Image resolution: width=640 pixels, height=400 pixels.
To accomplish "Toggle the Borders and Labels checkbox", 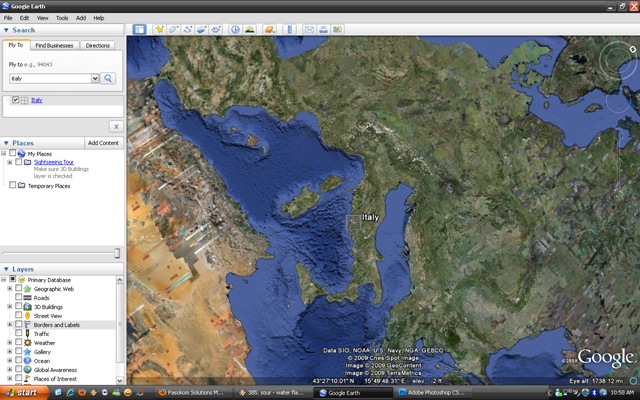I will [18, 324].
